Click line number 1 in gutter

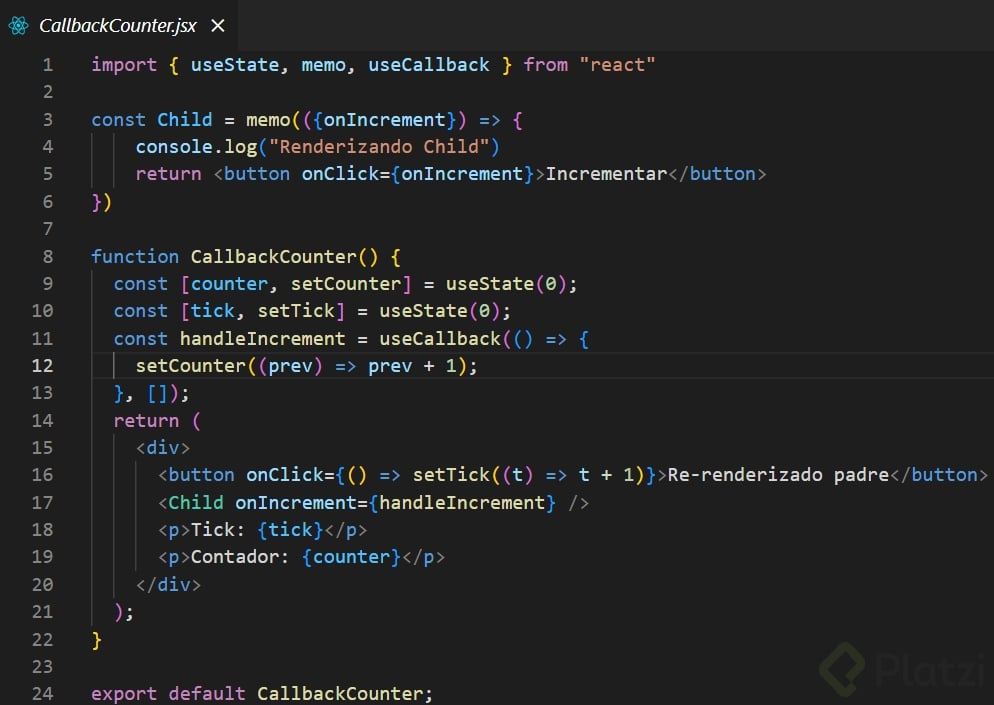(48, 65)
